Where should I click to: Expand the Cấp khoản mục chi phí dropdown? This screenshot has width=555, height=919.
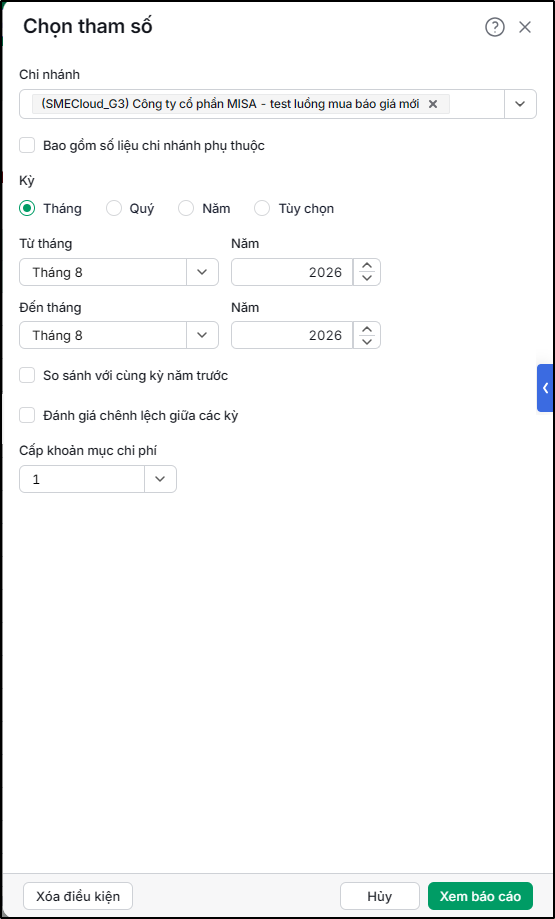pos(160,479)
